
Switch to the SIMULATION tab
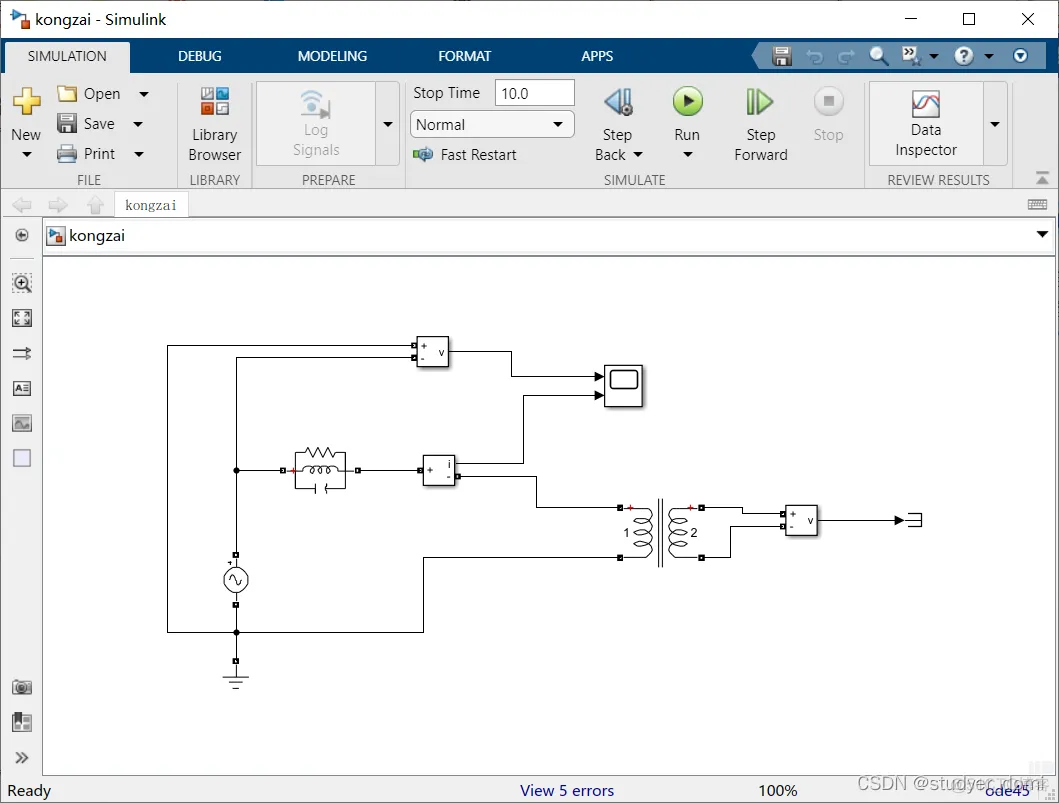pos(67,56)
